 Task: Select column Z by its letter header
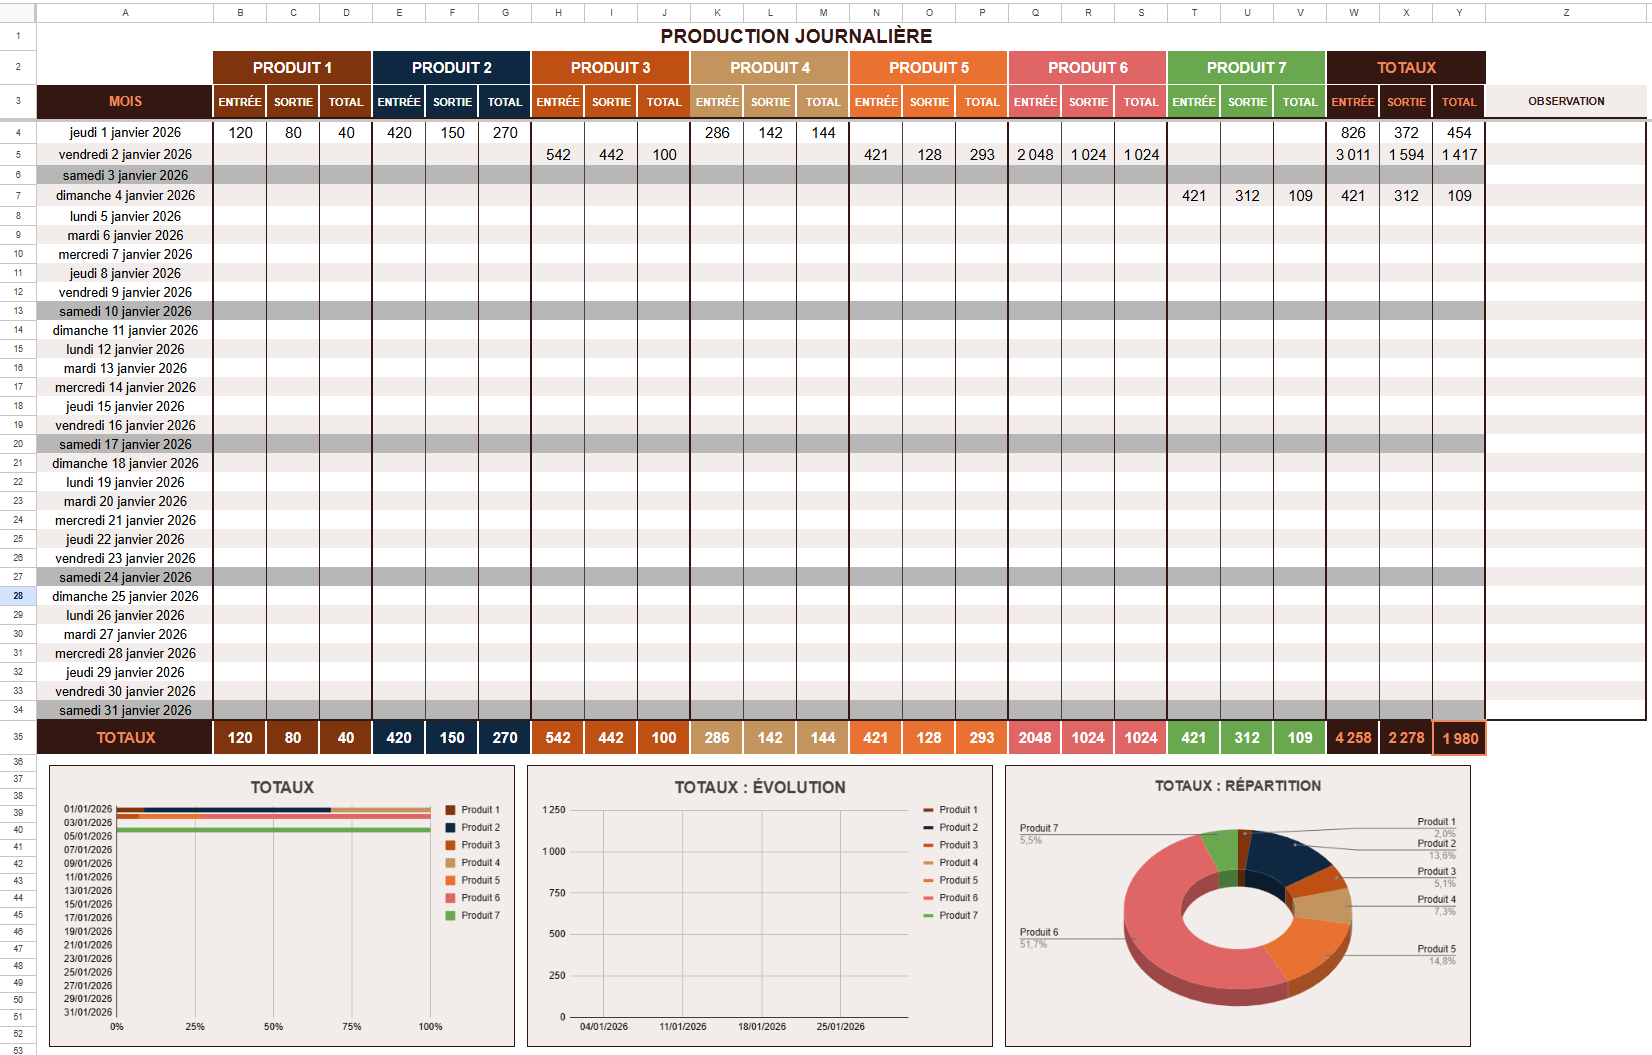pos(1565,13)
